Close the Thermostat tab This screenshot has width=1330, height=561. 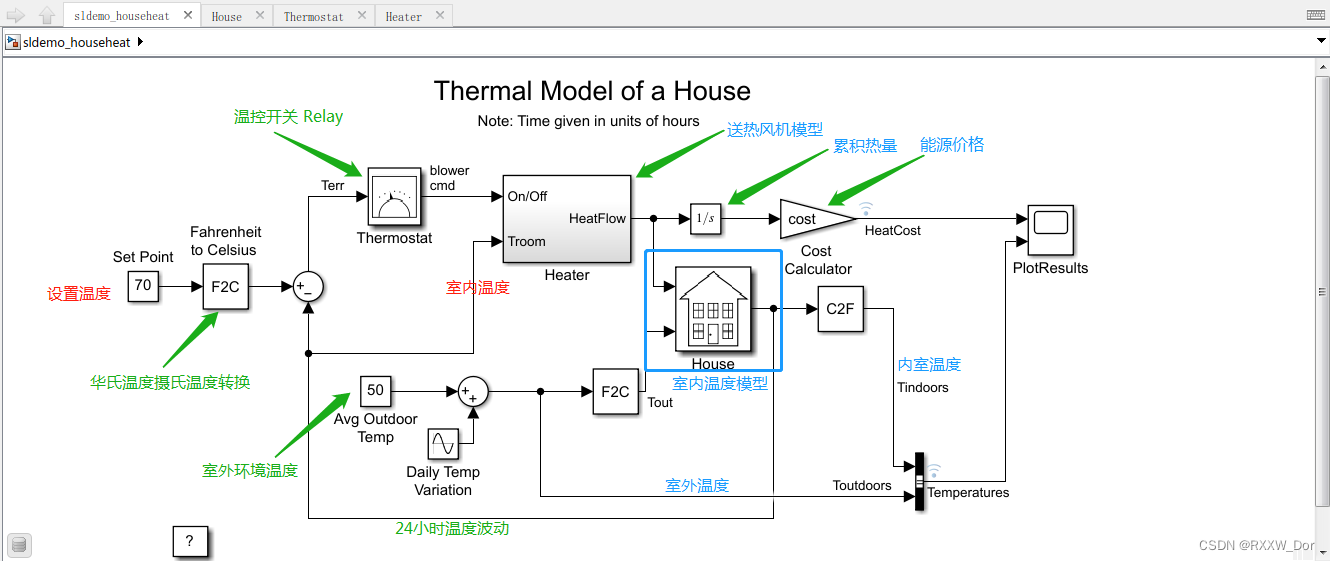(360, 15)
